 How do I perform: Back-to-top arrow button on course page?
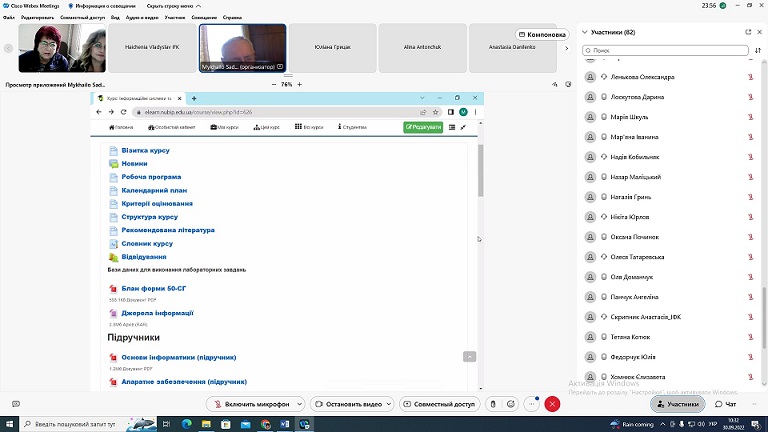[469, 357]
